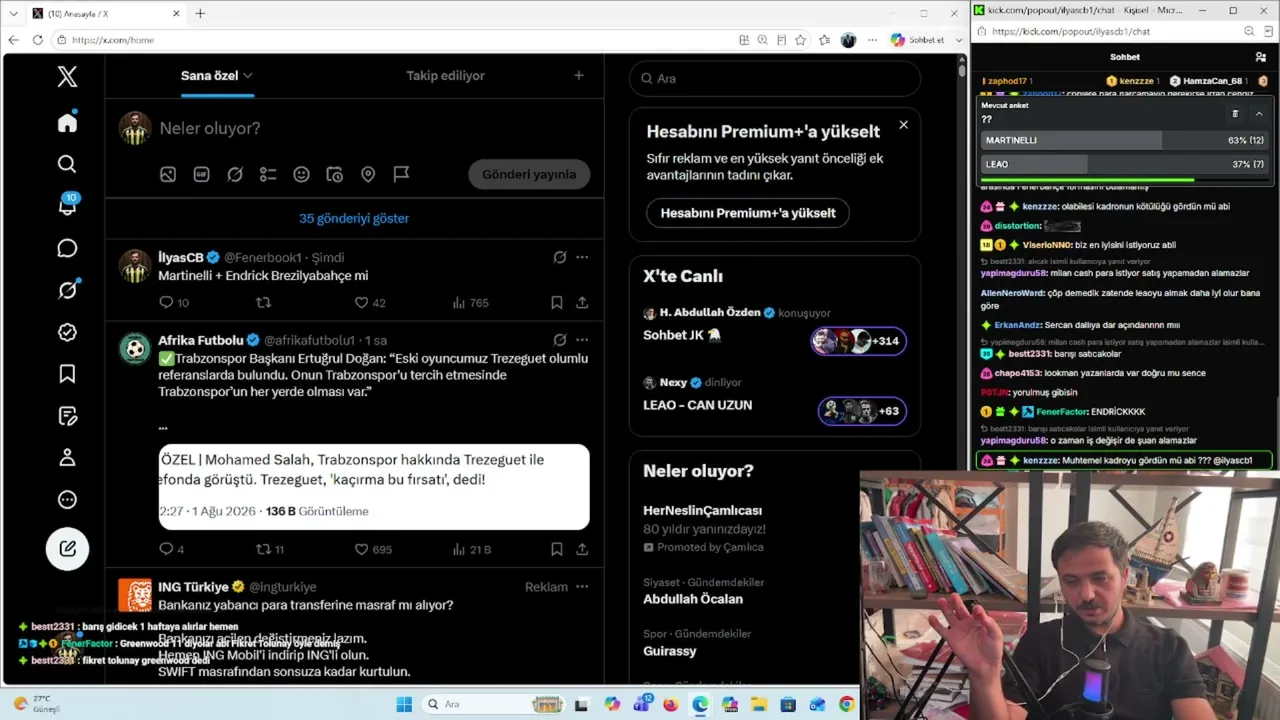
Task: Click the Windows taskbar Ara search box
Action: tap(495, 704)
